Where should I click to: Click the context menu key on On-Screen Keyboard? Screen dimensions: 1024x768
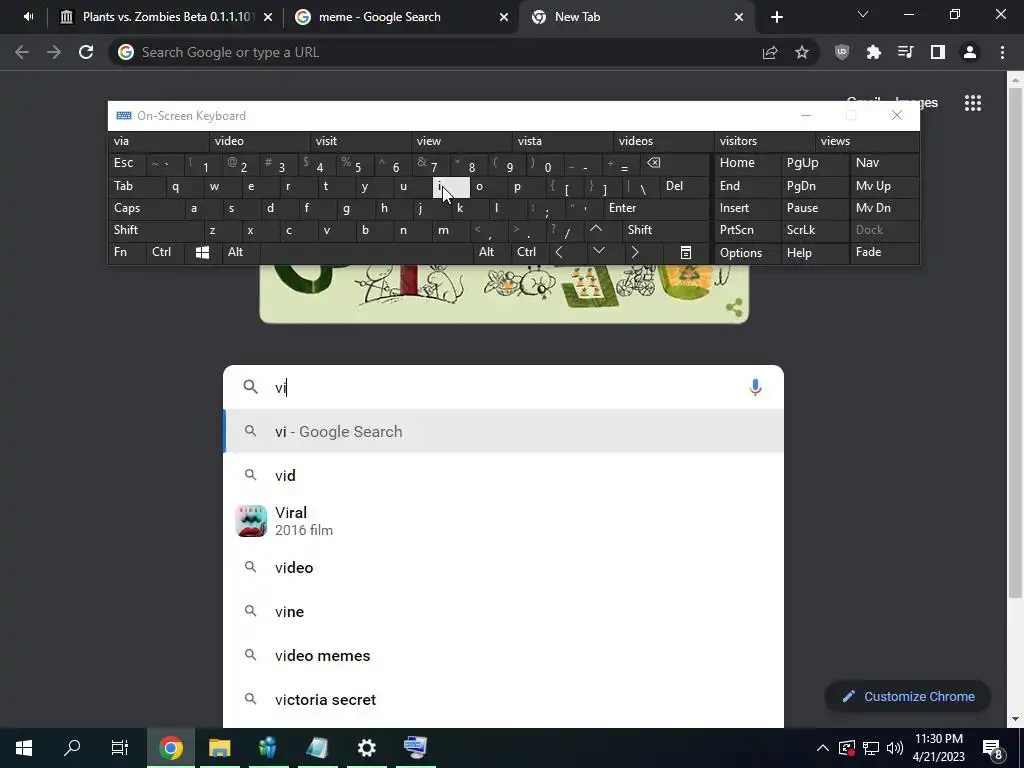pos(686,252)
